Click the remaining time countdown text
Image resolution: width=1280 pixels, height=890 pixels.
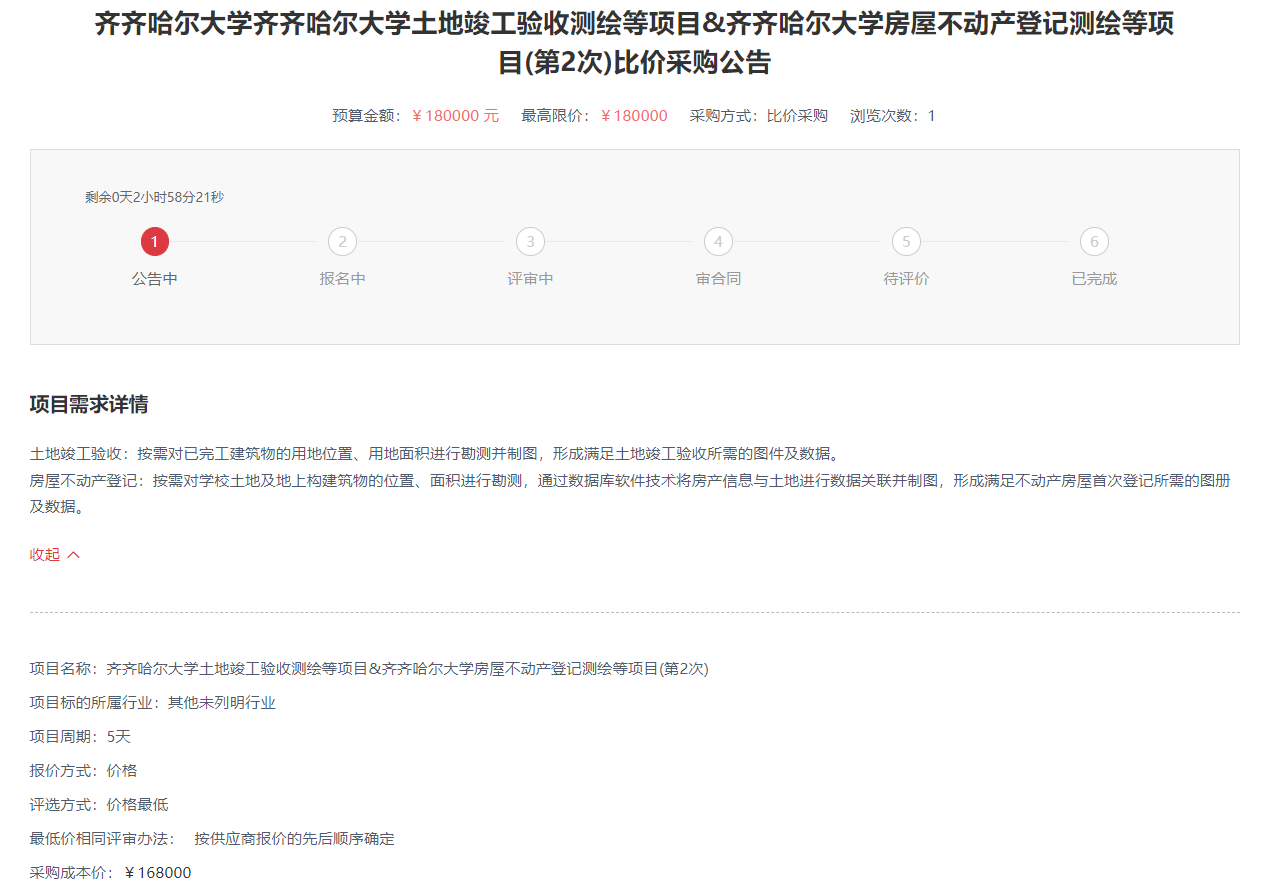(x=154, y=197)
